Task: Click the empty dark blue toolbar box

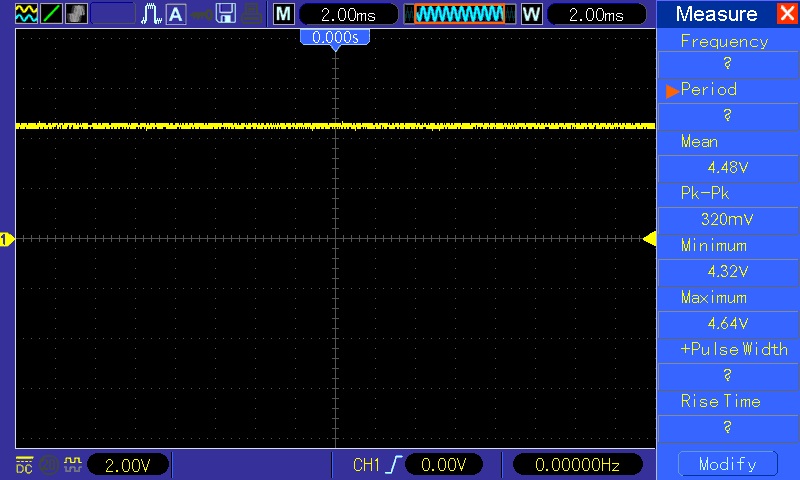Action: coord(113,14)
